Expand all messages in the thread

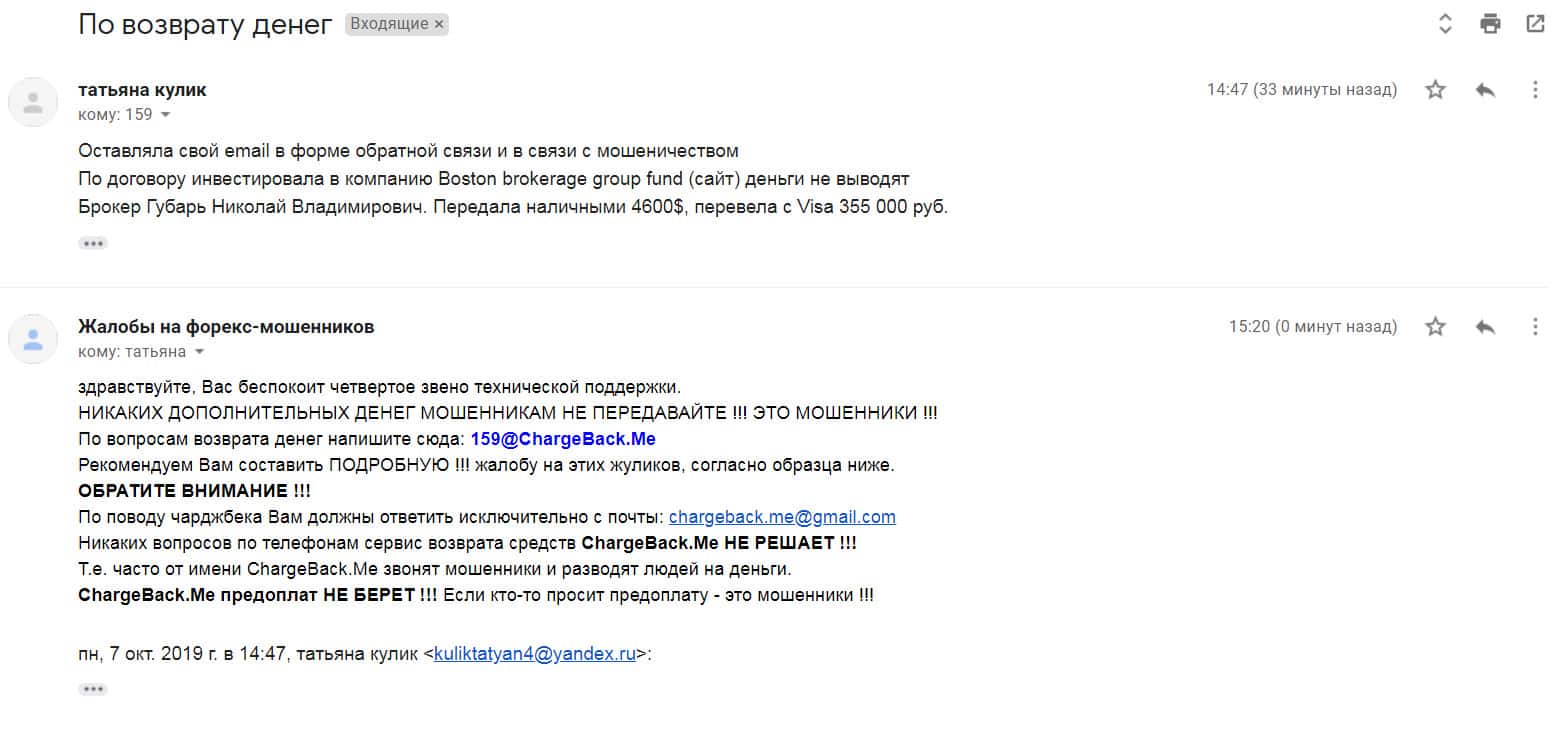click(1445, 24)
